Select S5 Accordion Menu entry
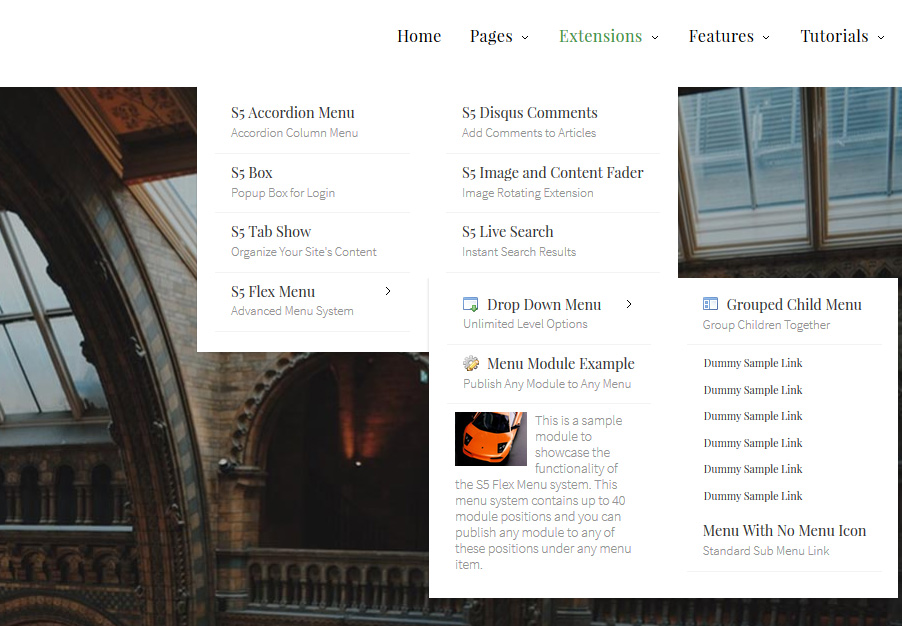The height and width of the screenshot is (626, 902). [293, 113]
